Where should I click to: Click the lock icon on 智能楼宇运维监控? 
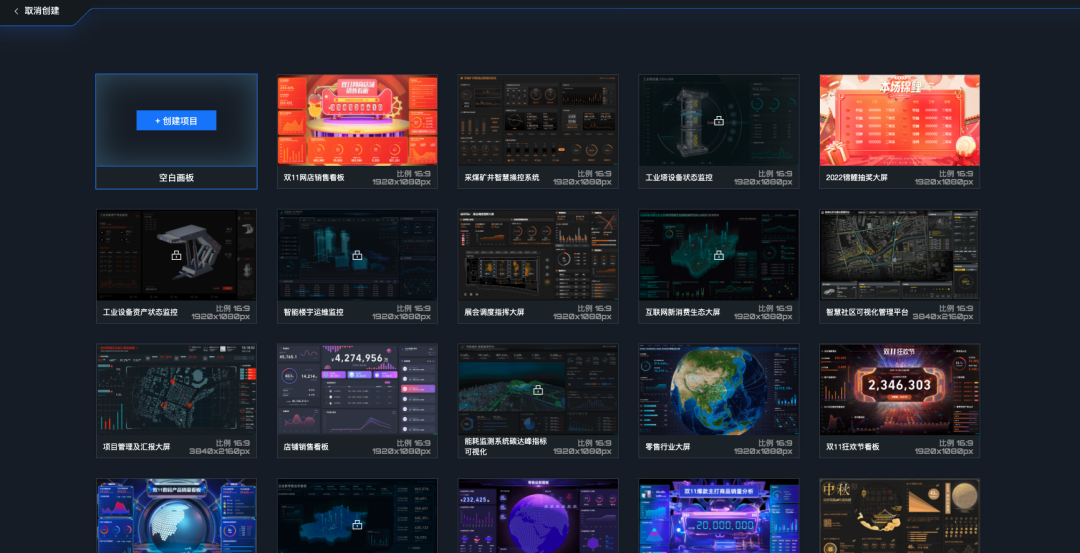pyautogui.click(x=357, y=255)
